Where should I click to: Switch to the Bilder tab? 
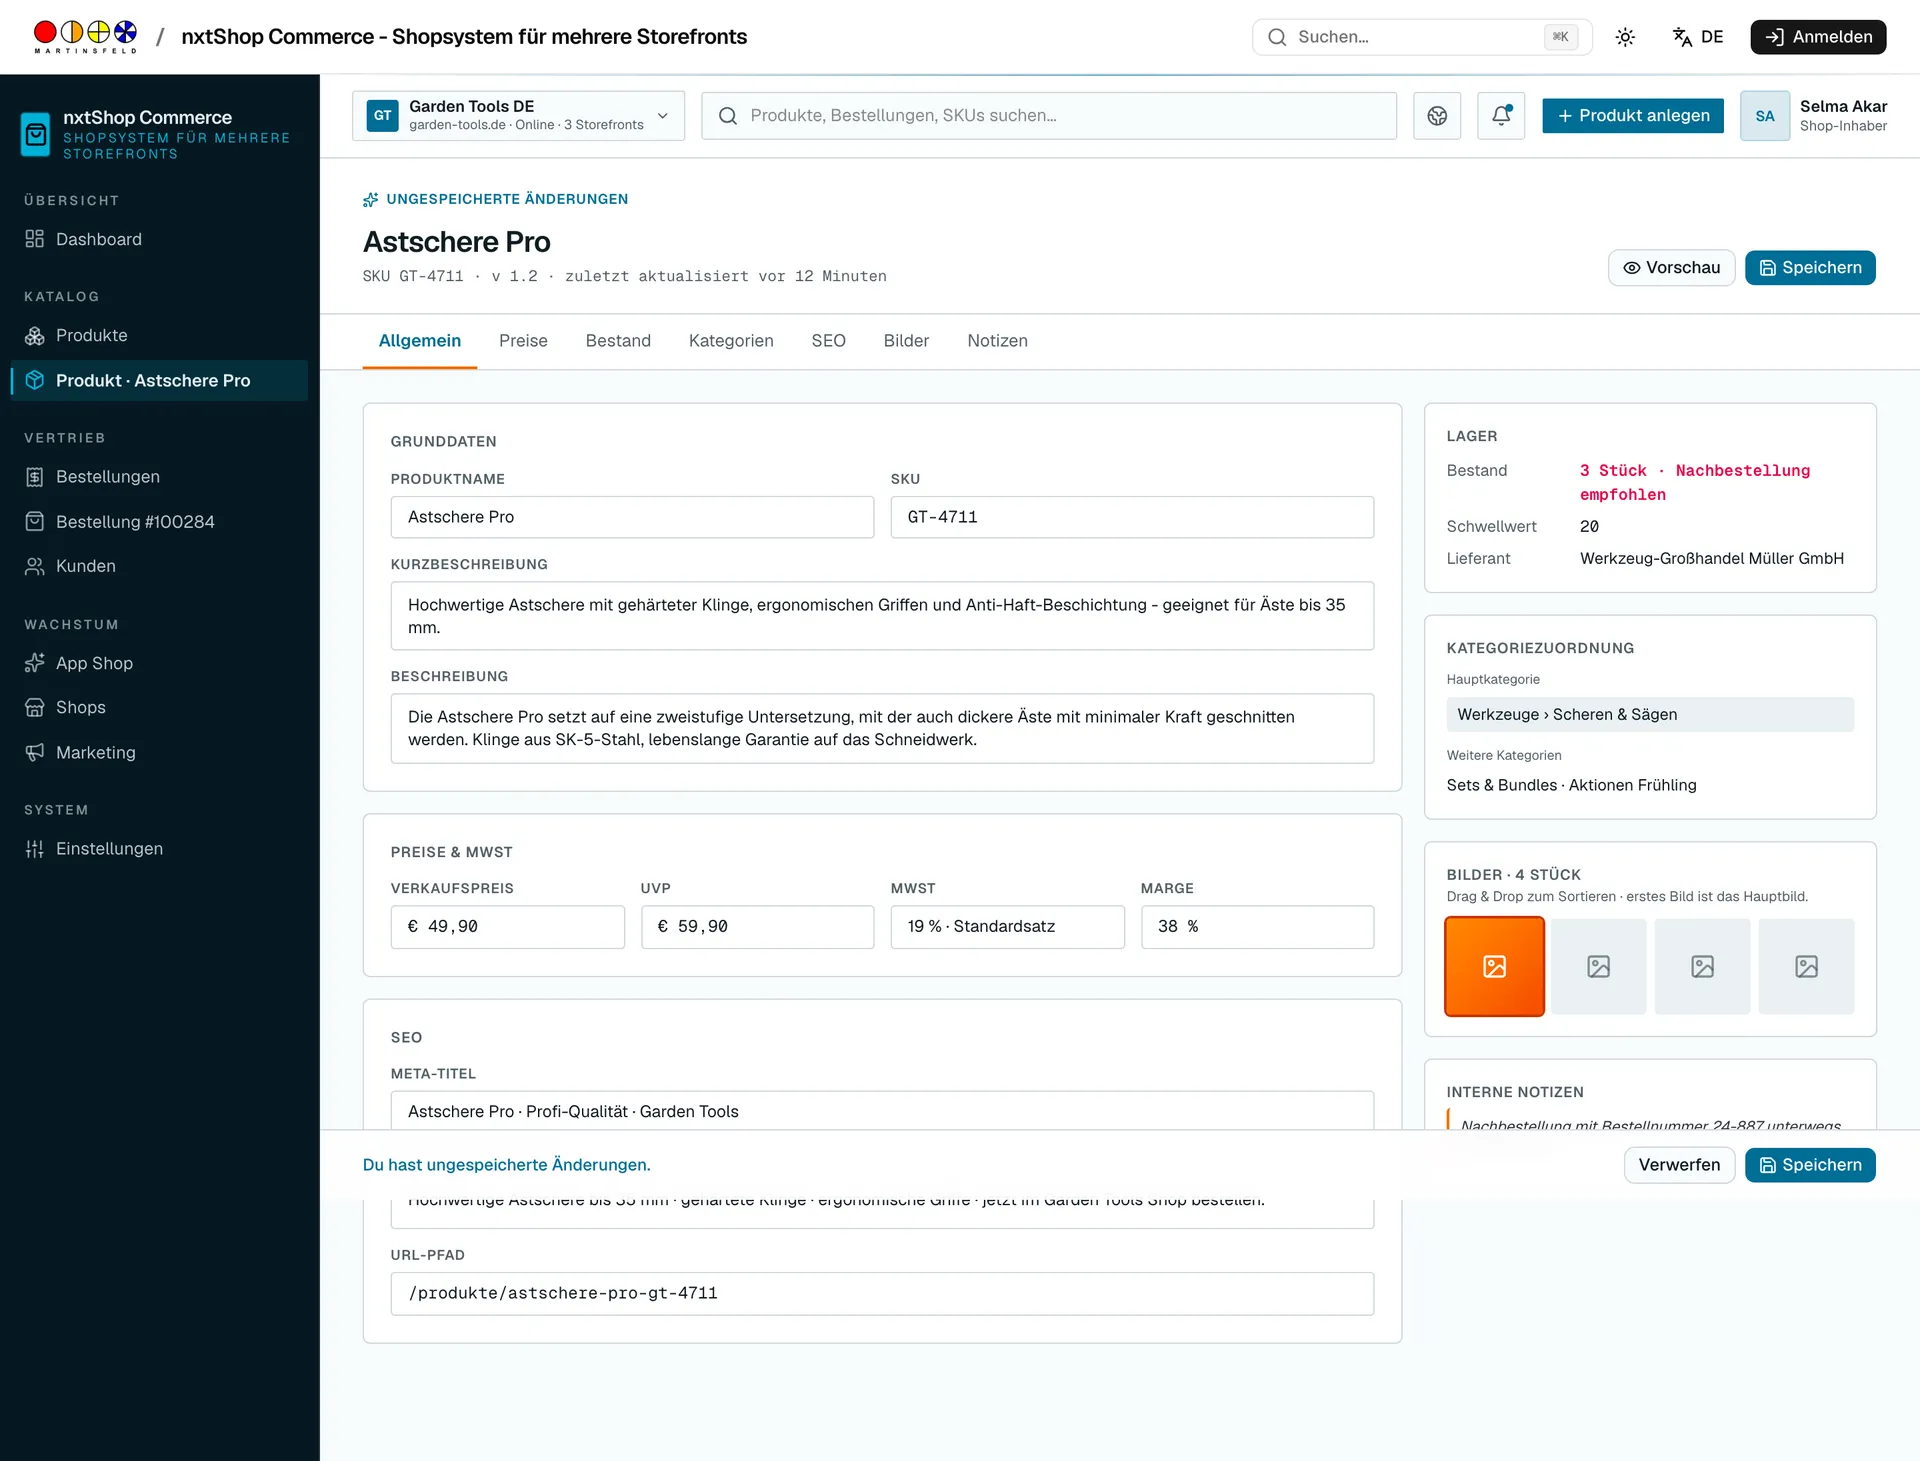(906, 341)
